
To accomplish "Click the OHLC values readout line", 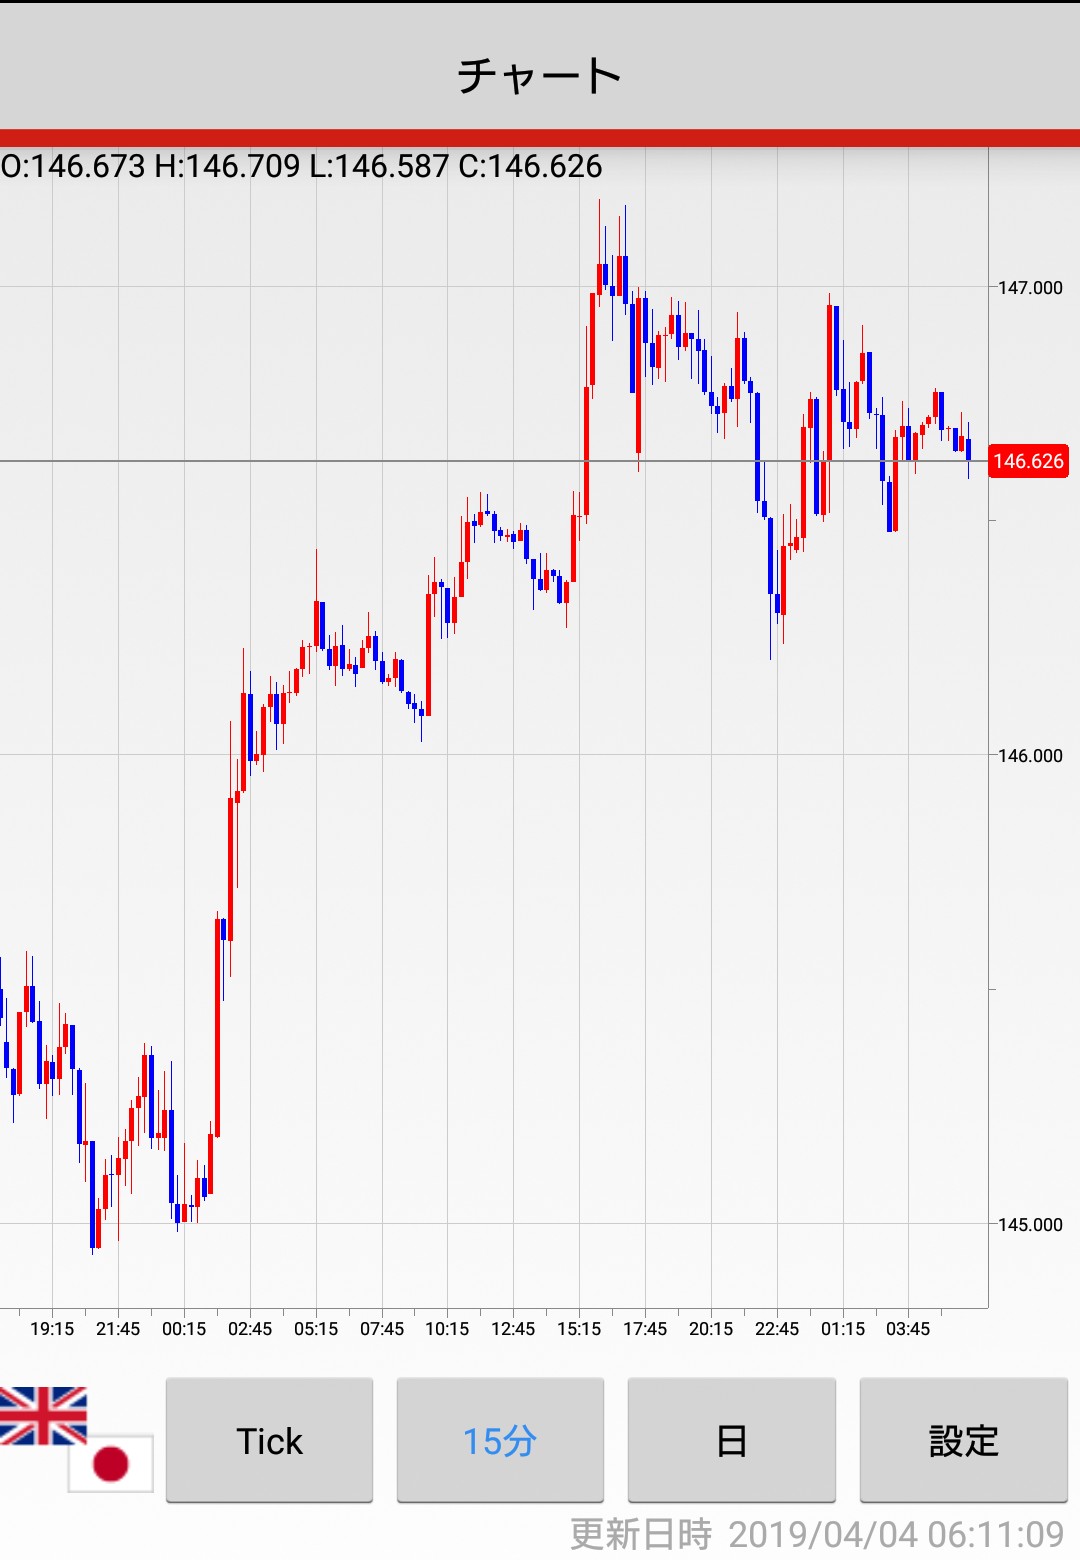I will point(302,166).
